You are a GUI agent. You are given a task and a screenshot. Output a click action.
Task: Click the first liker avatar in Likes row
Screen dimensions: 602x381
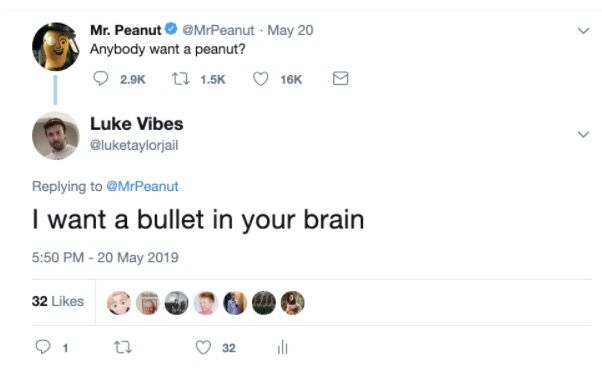coord(119,303)
